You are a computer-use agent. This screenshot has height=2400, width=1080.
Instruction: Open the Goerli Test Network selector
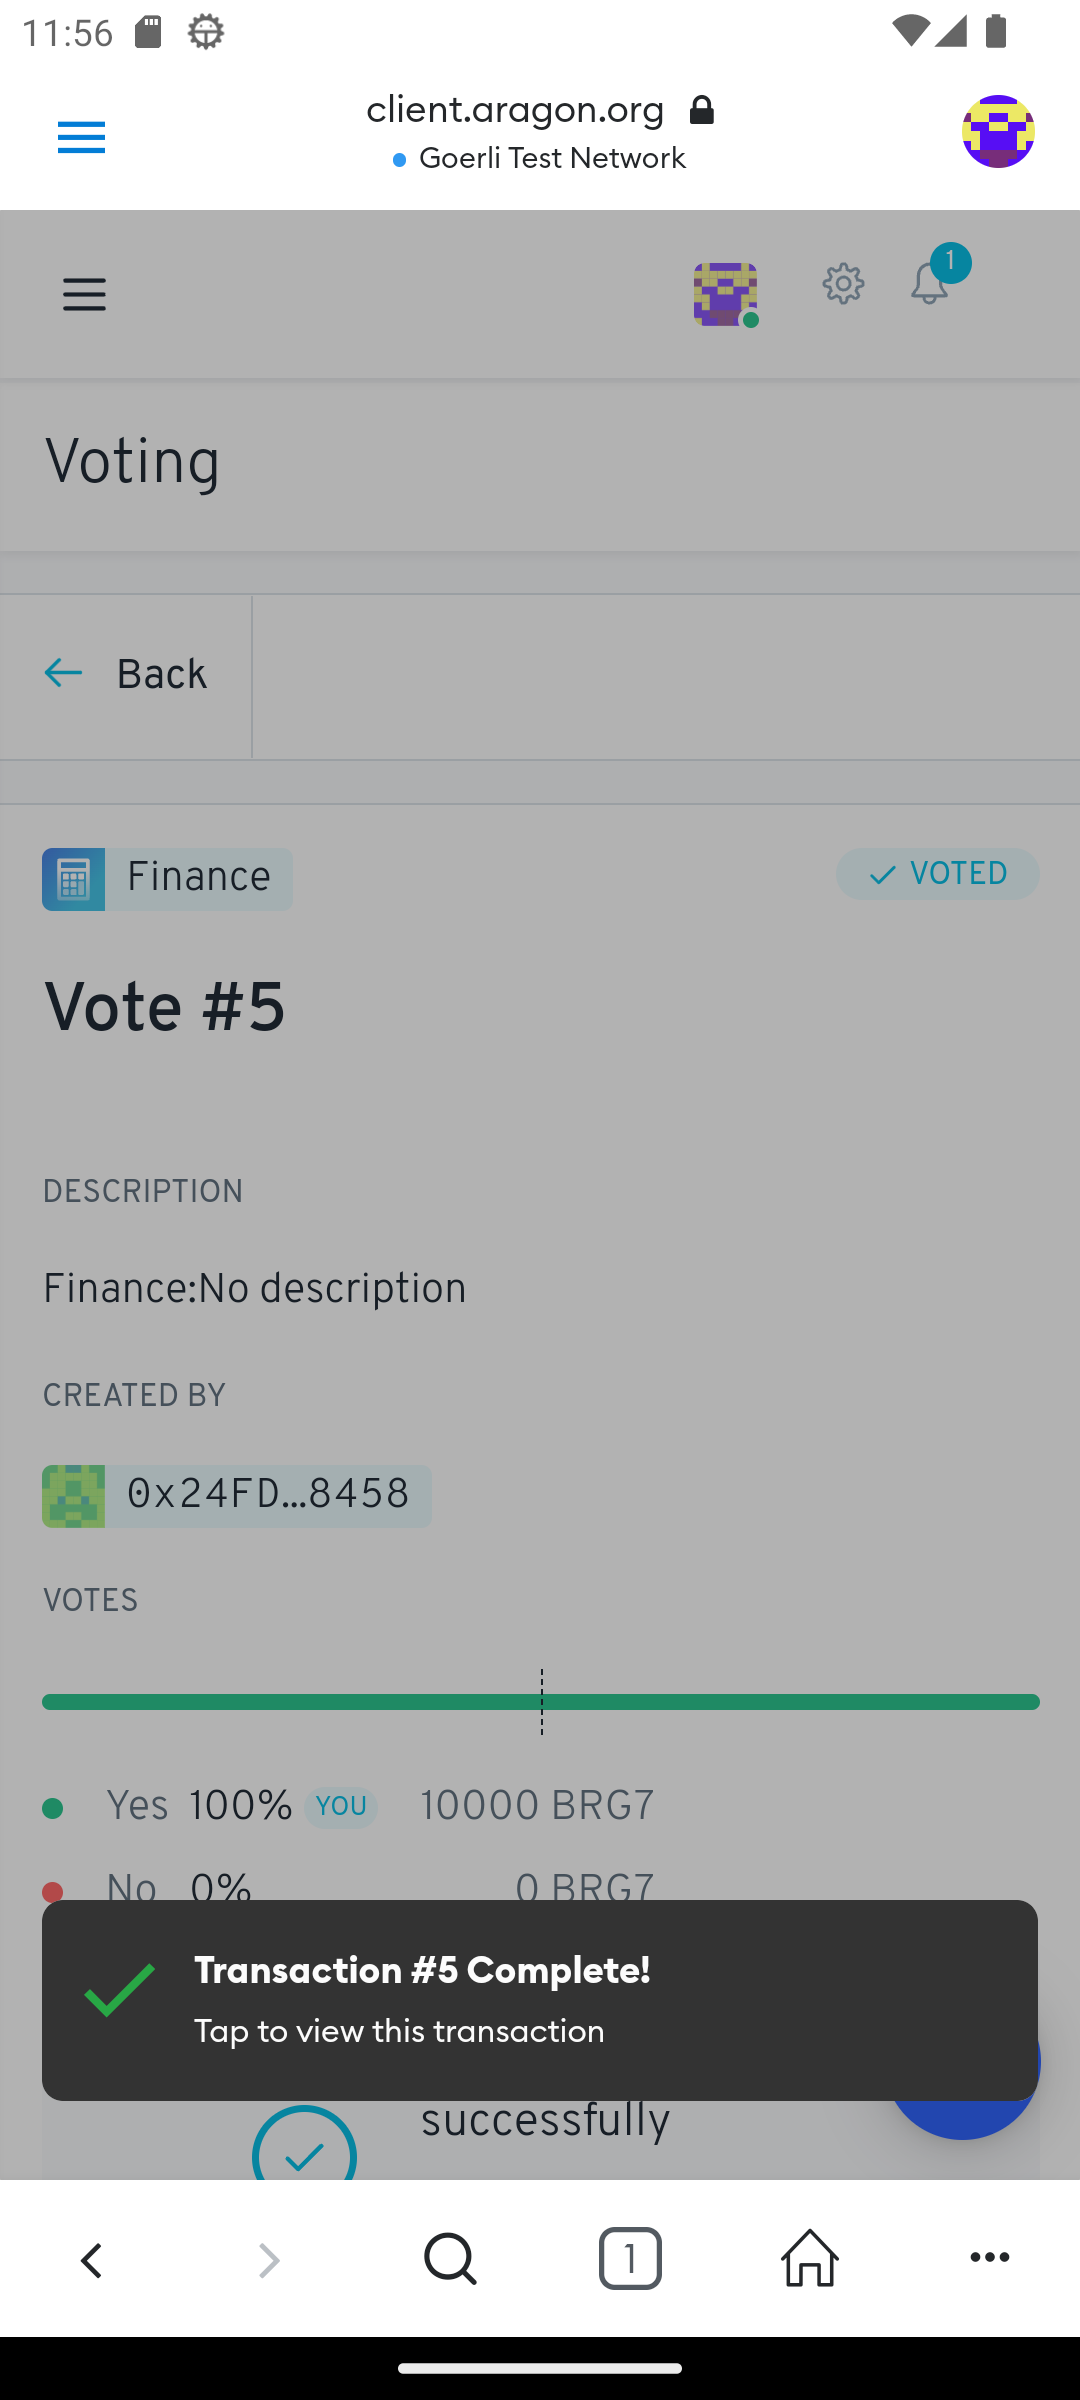(x=540, y=158)
